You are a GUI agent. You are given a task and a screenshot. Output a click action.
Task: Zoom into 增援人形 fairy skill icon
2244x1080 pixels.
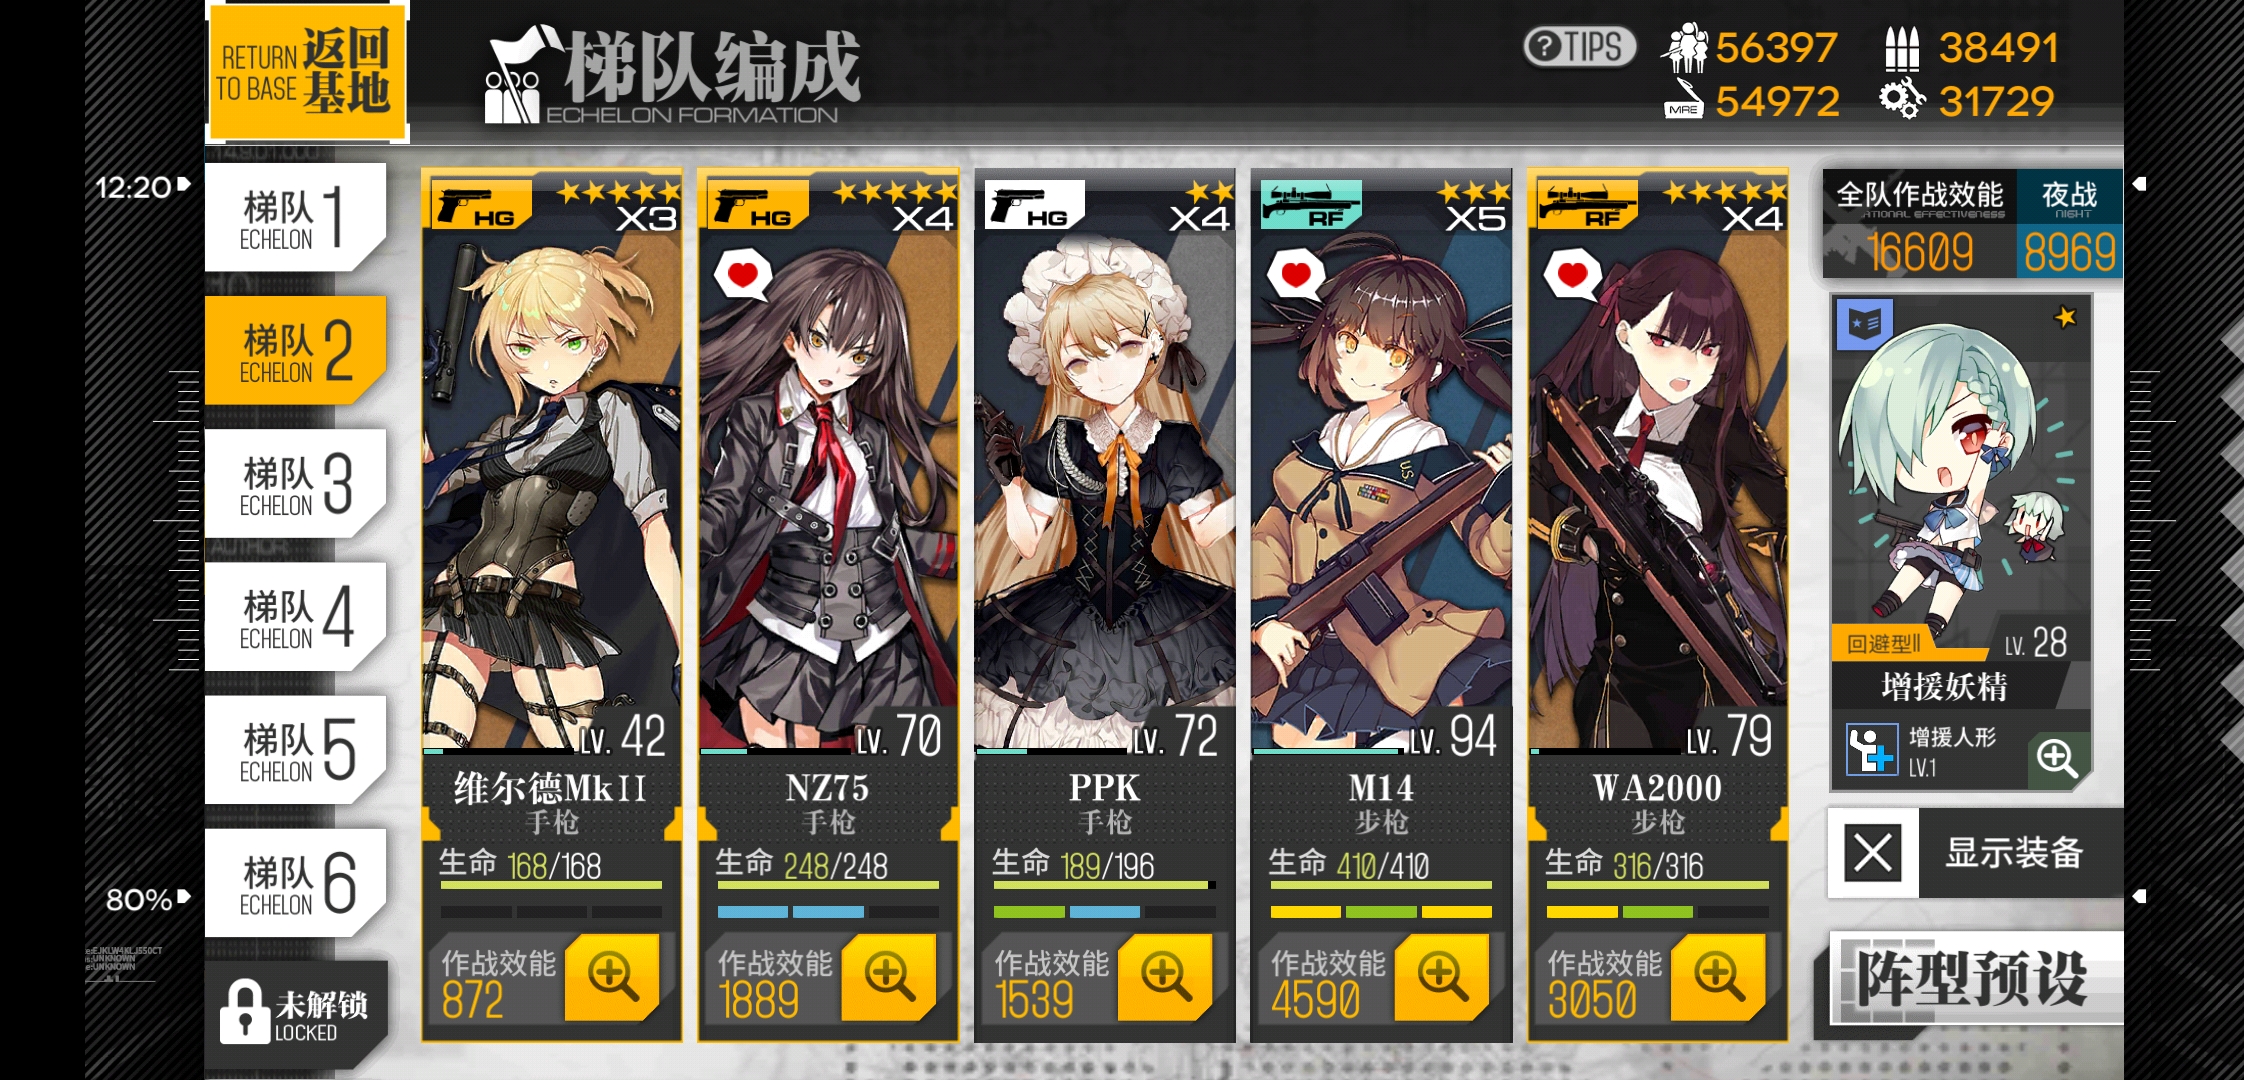pyautogui.click(x=2057, y=758)
